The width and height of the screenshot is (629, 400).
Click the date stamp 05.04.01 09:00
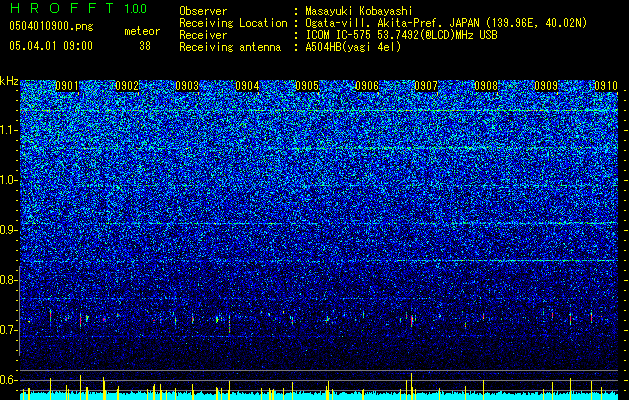coord(51,46)
